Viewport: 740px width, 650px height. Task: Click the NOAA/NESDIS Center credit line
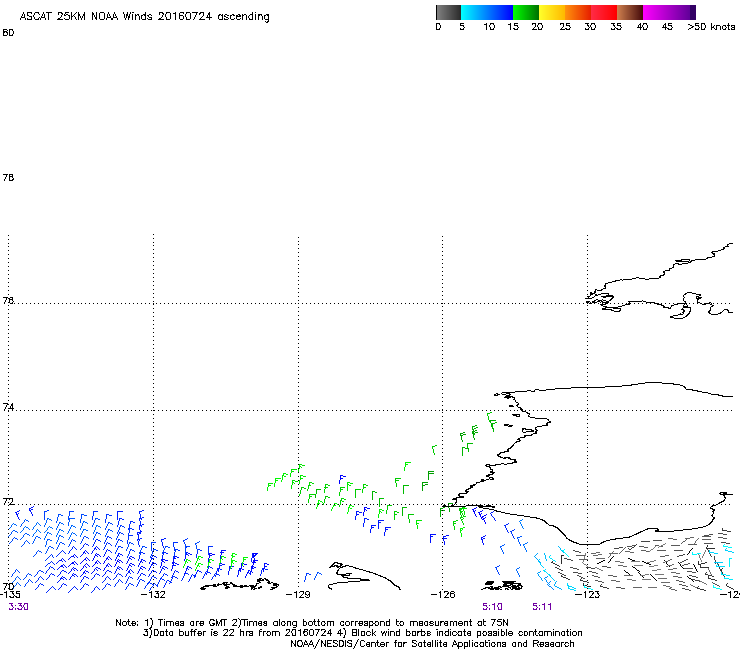point(432,644)
